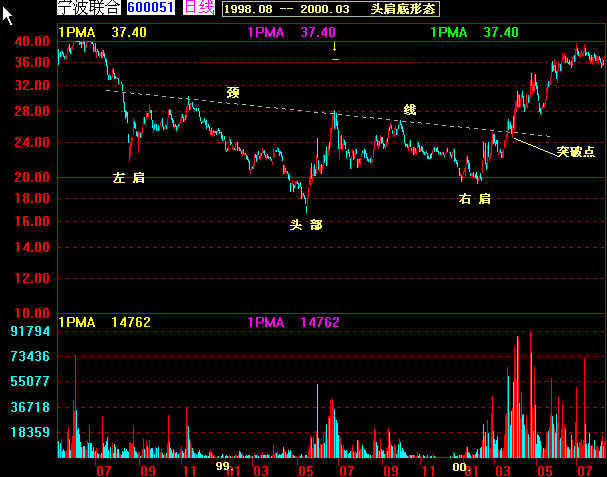Click the 73436 volume axis label
The image size is (607, 477).
click(30, 356)
